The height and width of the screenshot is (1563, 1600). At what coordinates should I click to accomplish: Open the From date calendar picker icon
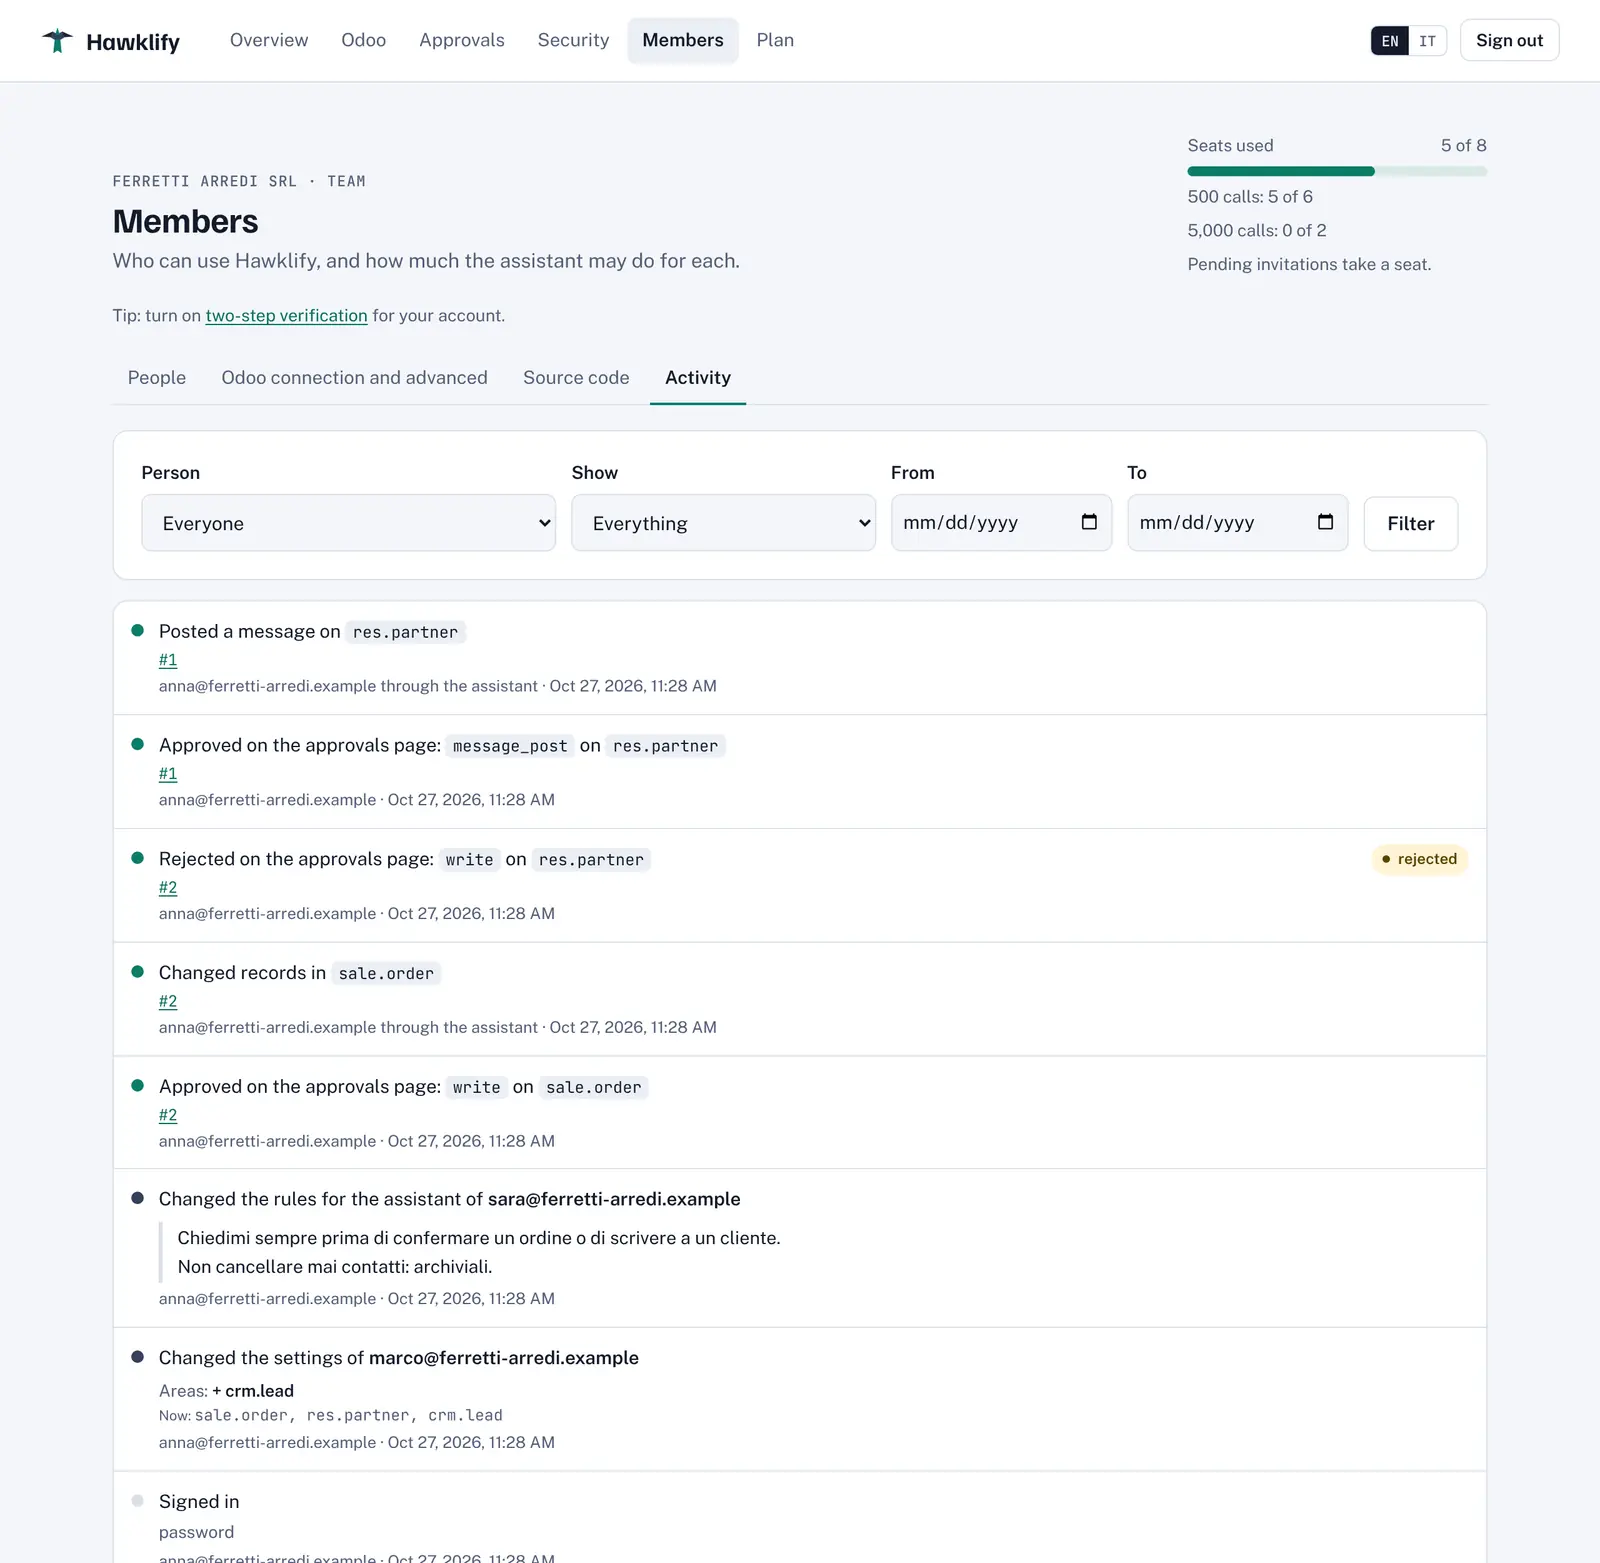[x=1089, y=522]
